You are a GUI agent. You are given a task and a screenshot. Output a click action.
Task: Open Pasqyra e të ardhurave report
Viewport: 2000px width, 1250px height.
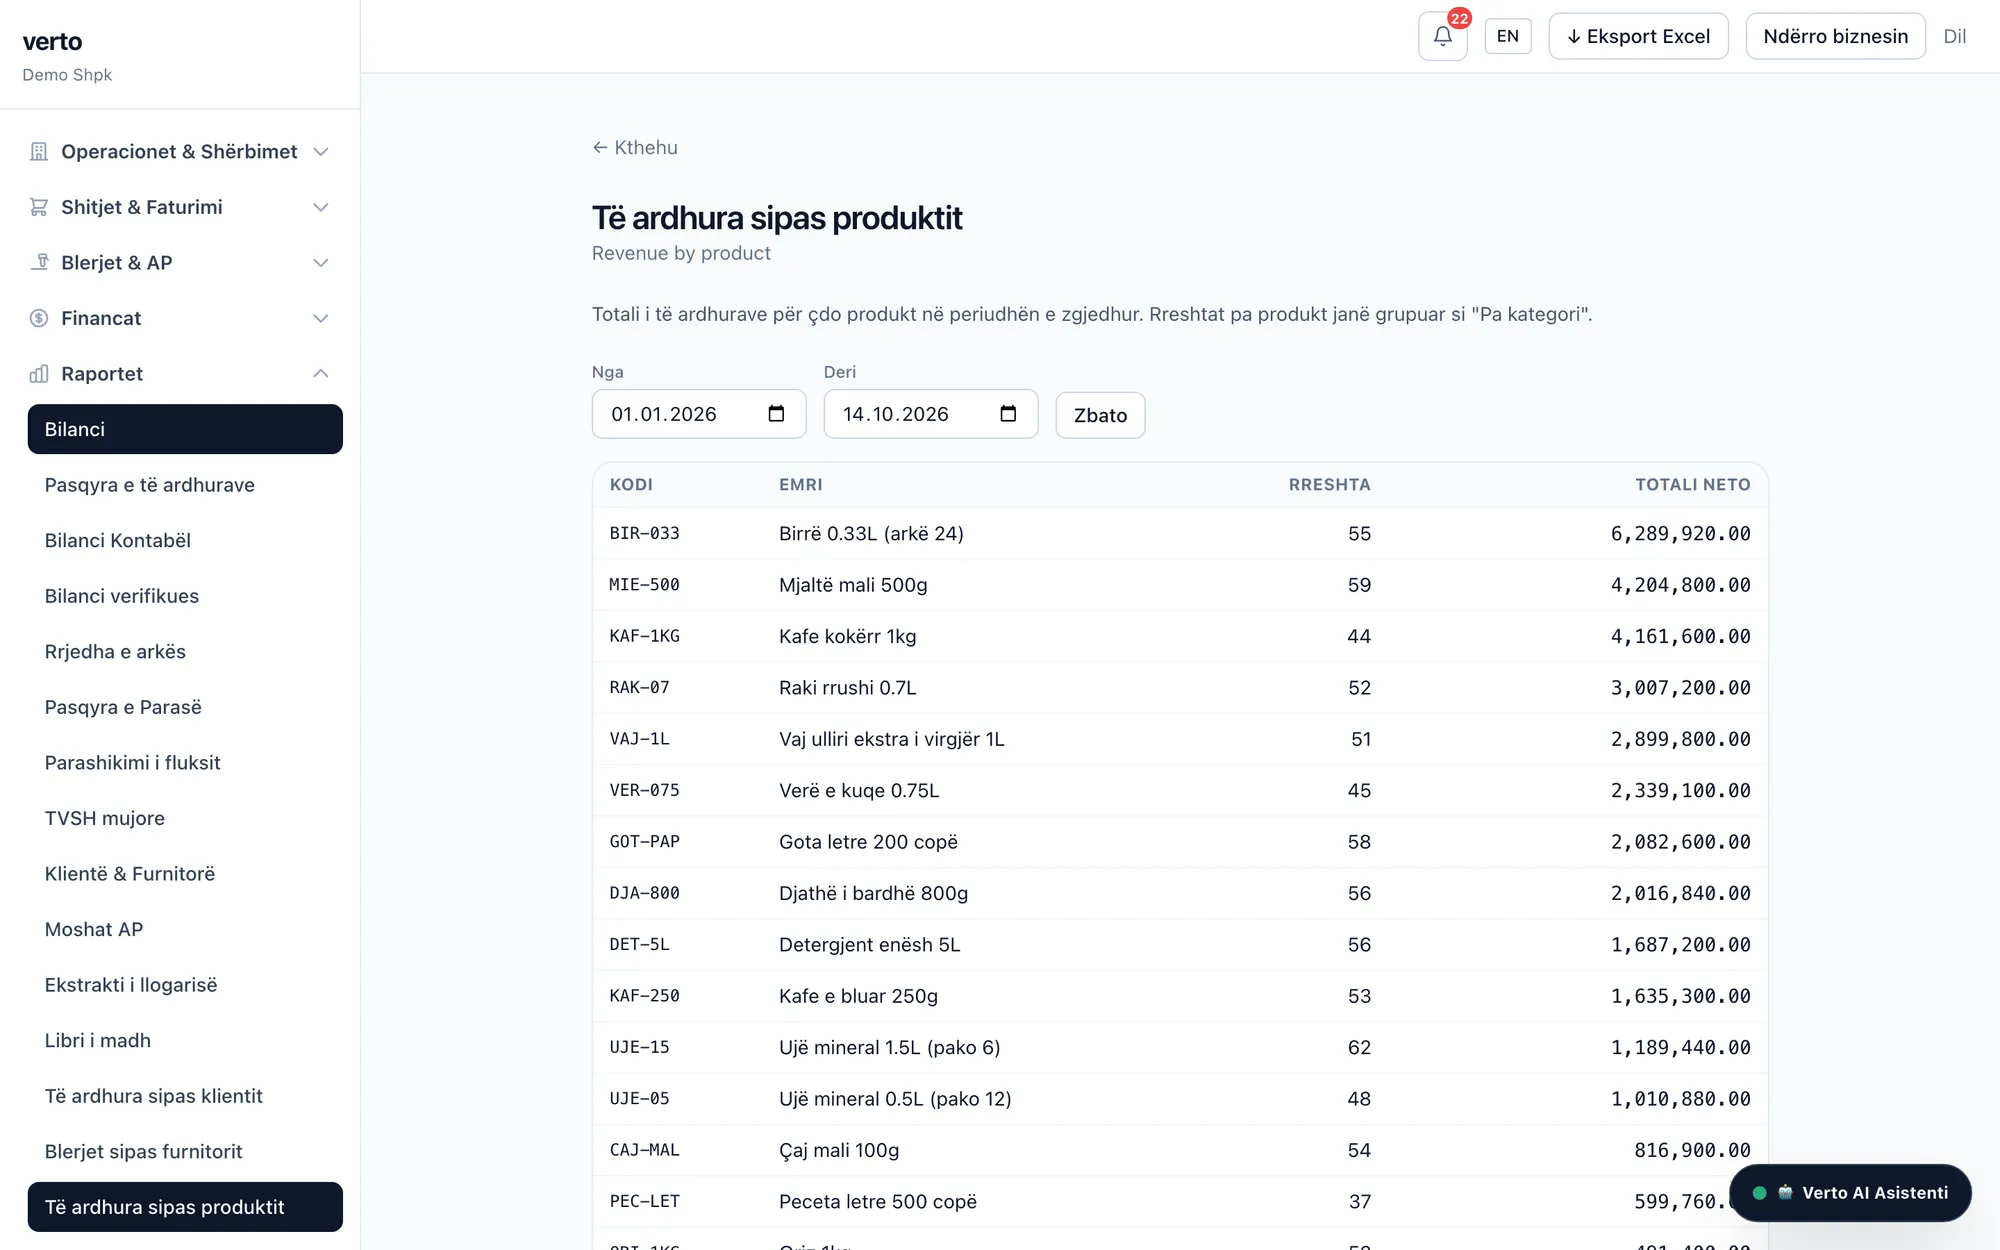click(185, 485)
